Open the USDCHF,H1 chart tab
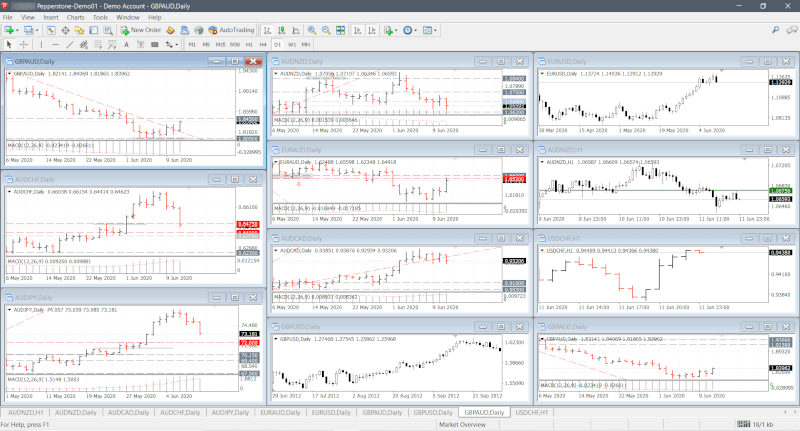Screen dimensions: 800x431 [x=534, y=412]
